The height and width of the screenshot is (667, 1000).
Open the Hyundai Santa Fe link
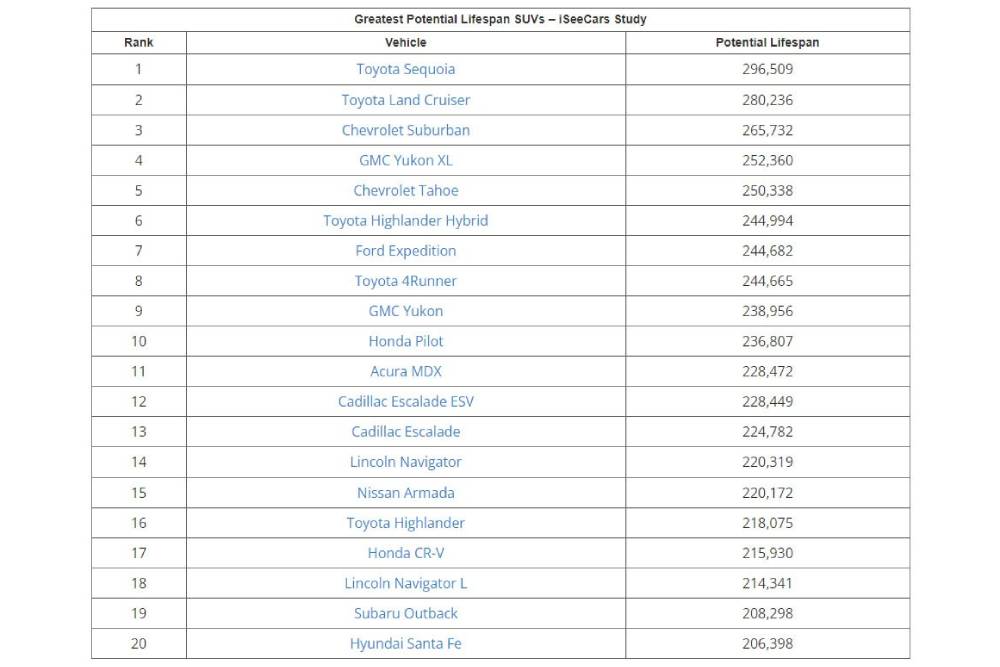[405, 644]
